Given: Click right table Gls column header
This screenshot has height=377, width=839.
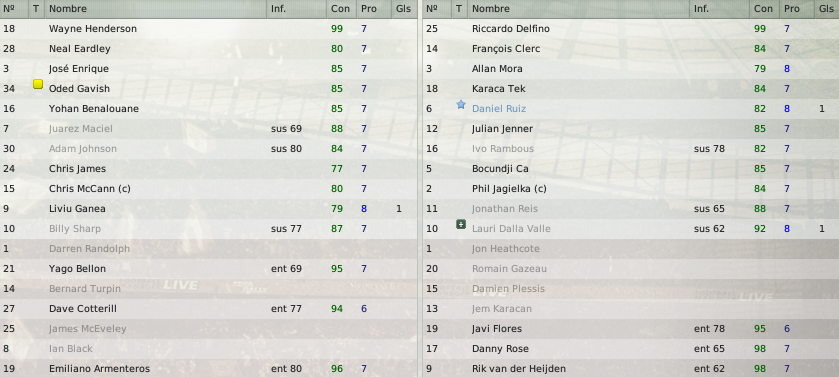Looking at the screenshot, I should (826, 9).
